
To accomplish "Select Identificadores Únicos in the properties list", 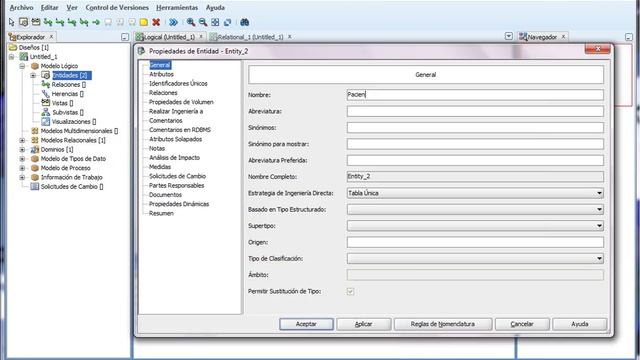I will coord(178,83).
